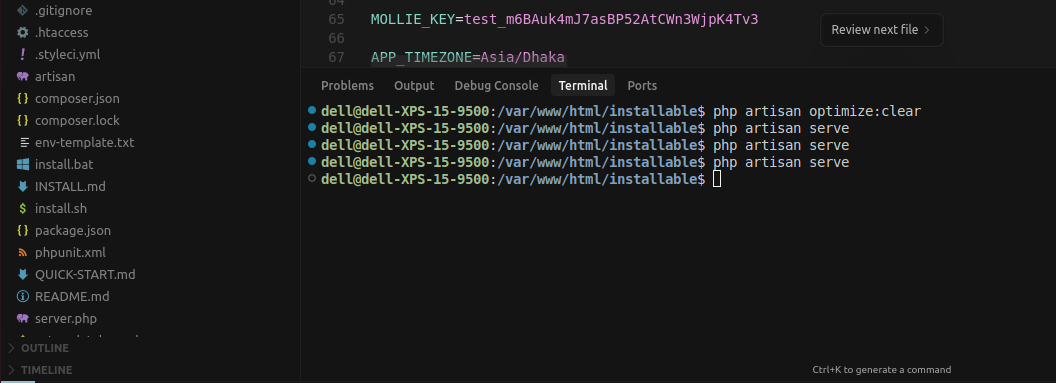Open QUICK-START.md

[85, 275]
